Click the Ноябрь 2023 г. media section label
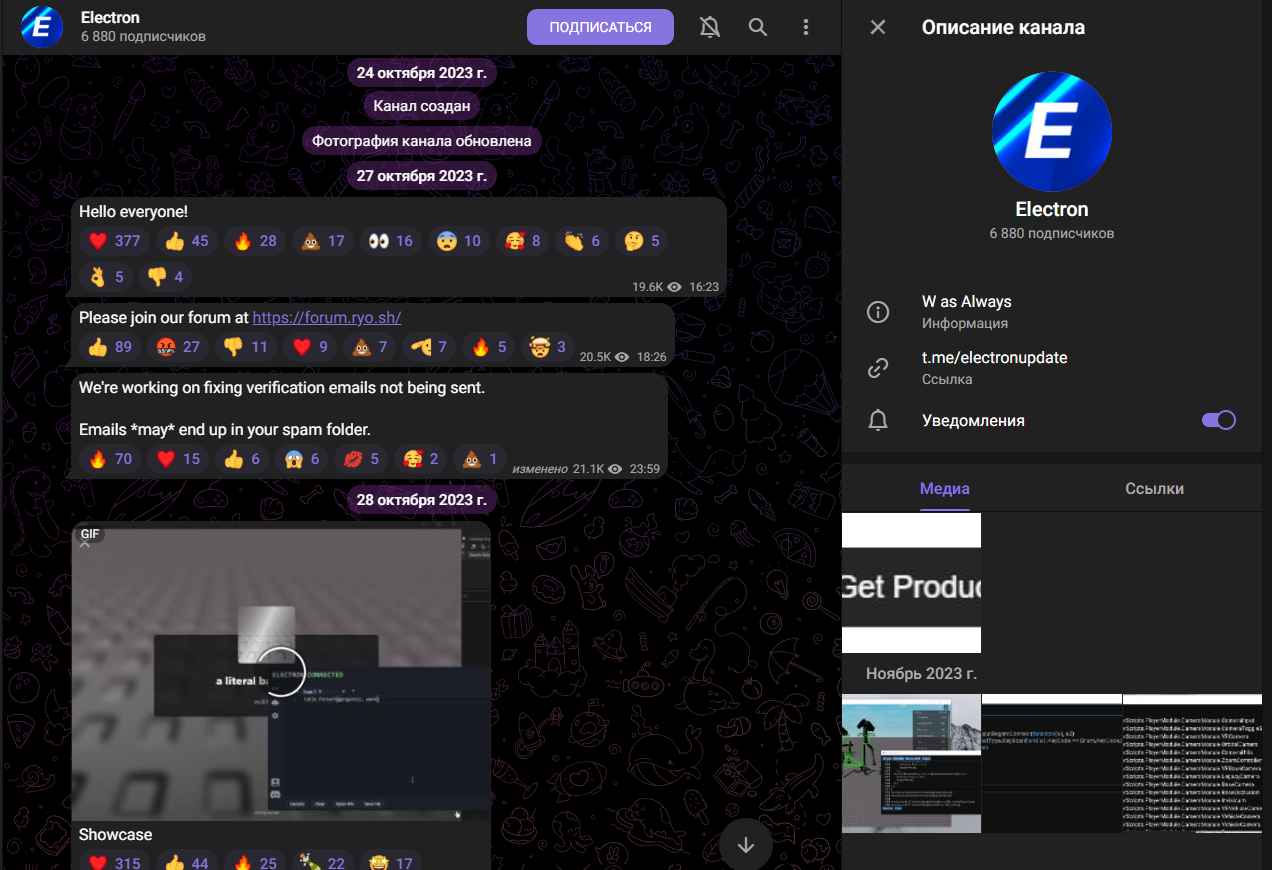 (921, 673)
